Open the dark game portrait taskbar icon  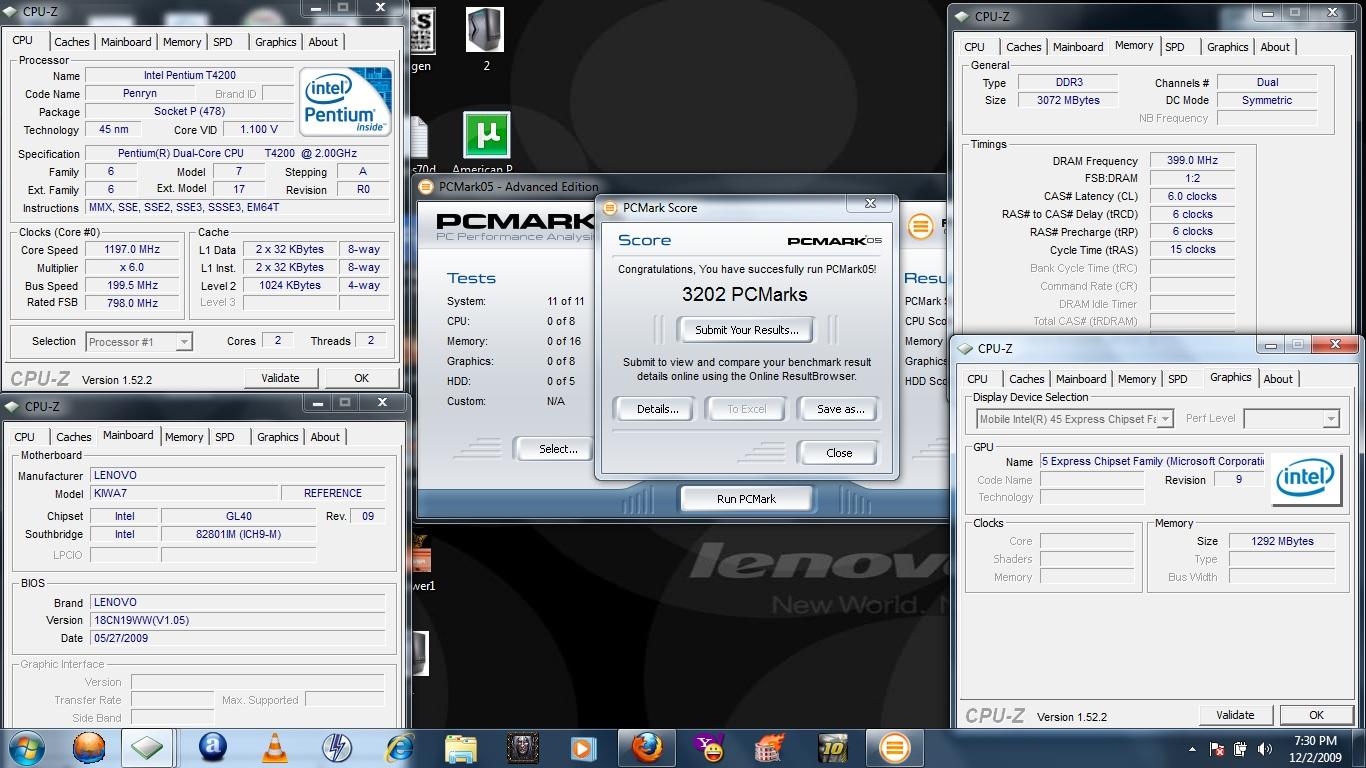pos(523,747)
